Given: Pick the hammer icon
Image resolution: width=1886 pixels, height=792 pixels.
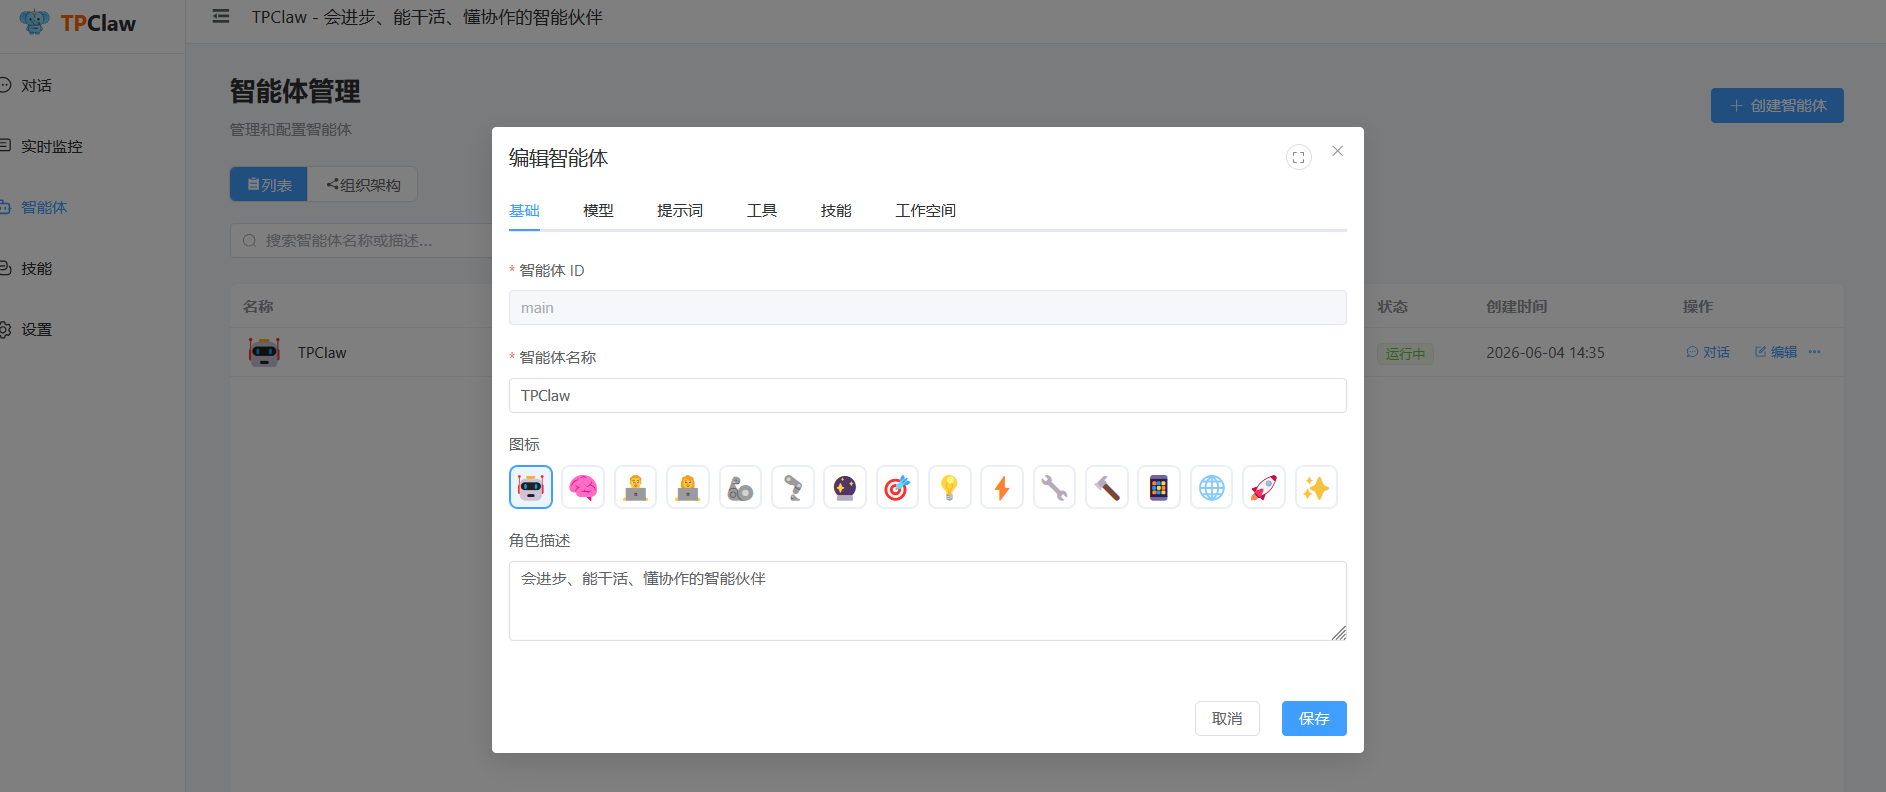Looking at the screenshot, I should [1107, 487].
